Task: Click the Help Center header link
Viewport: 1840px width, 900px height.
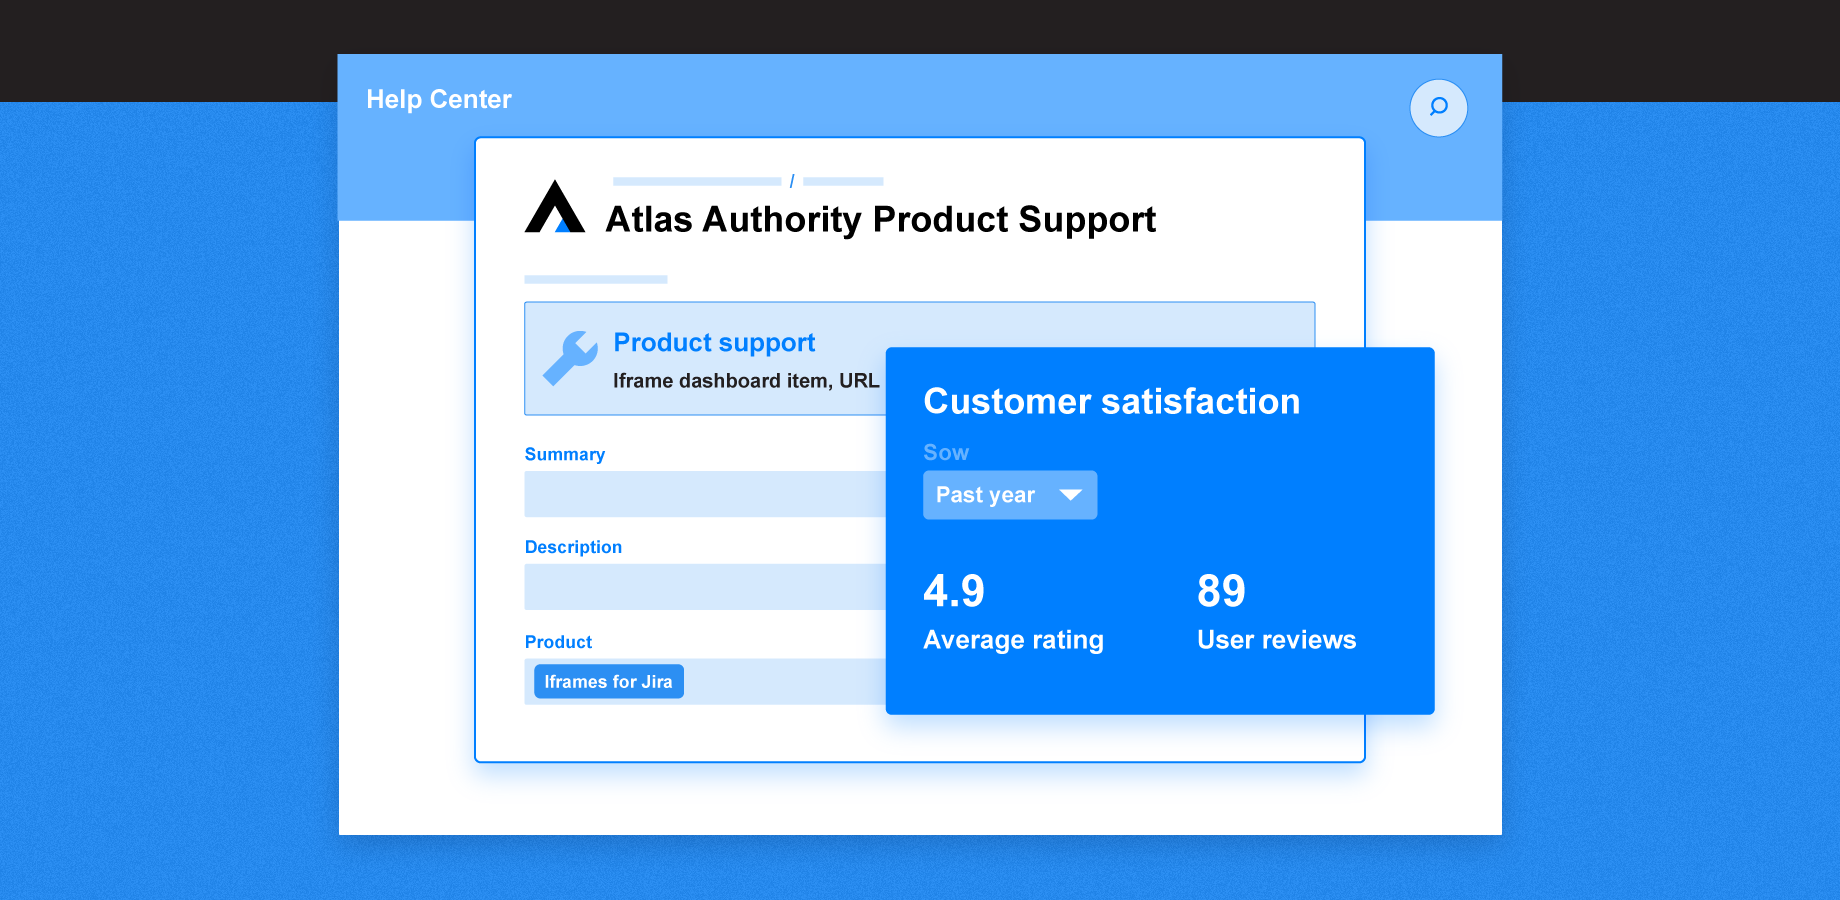Action: [x=439, y=99]
